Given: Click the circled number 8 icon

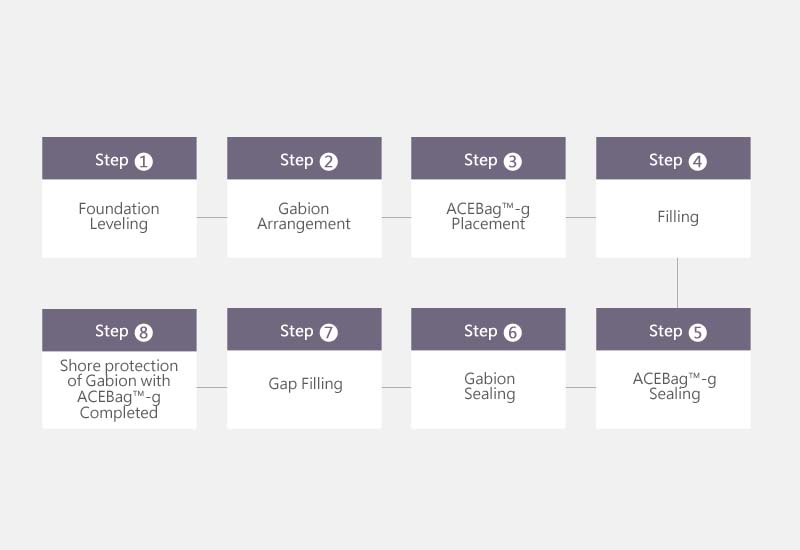Looking at the screenshot, I should click(143, 333).
